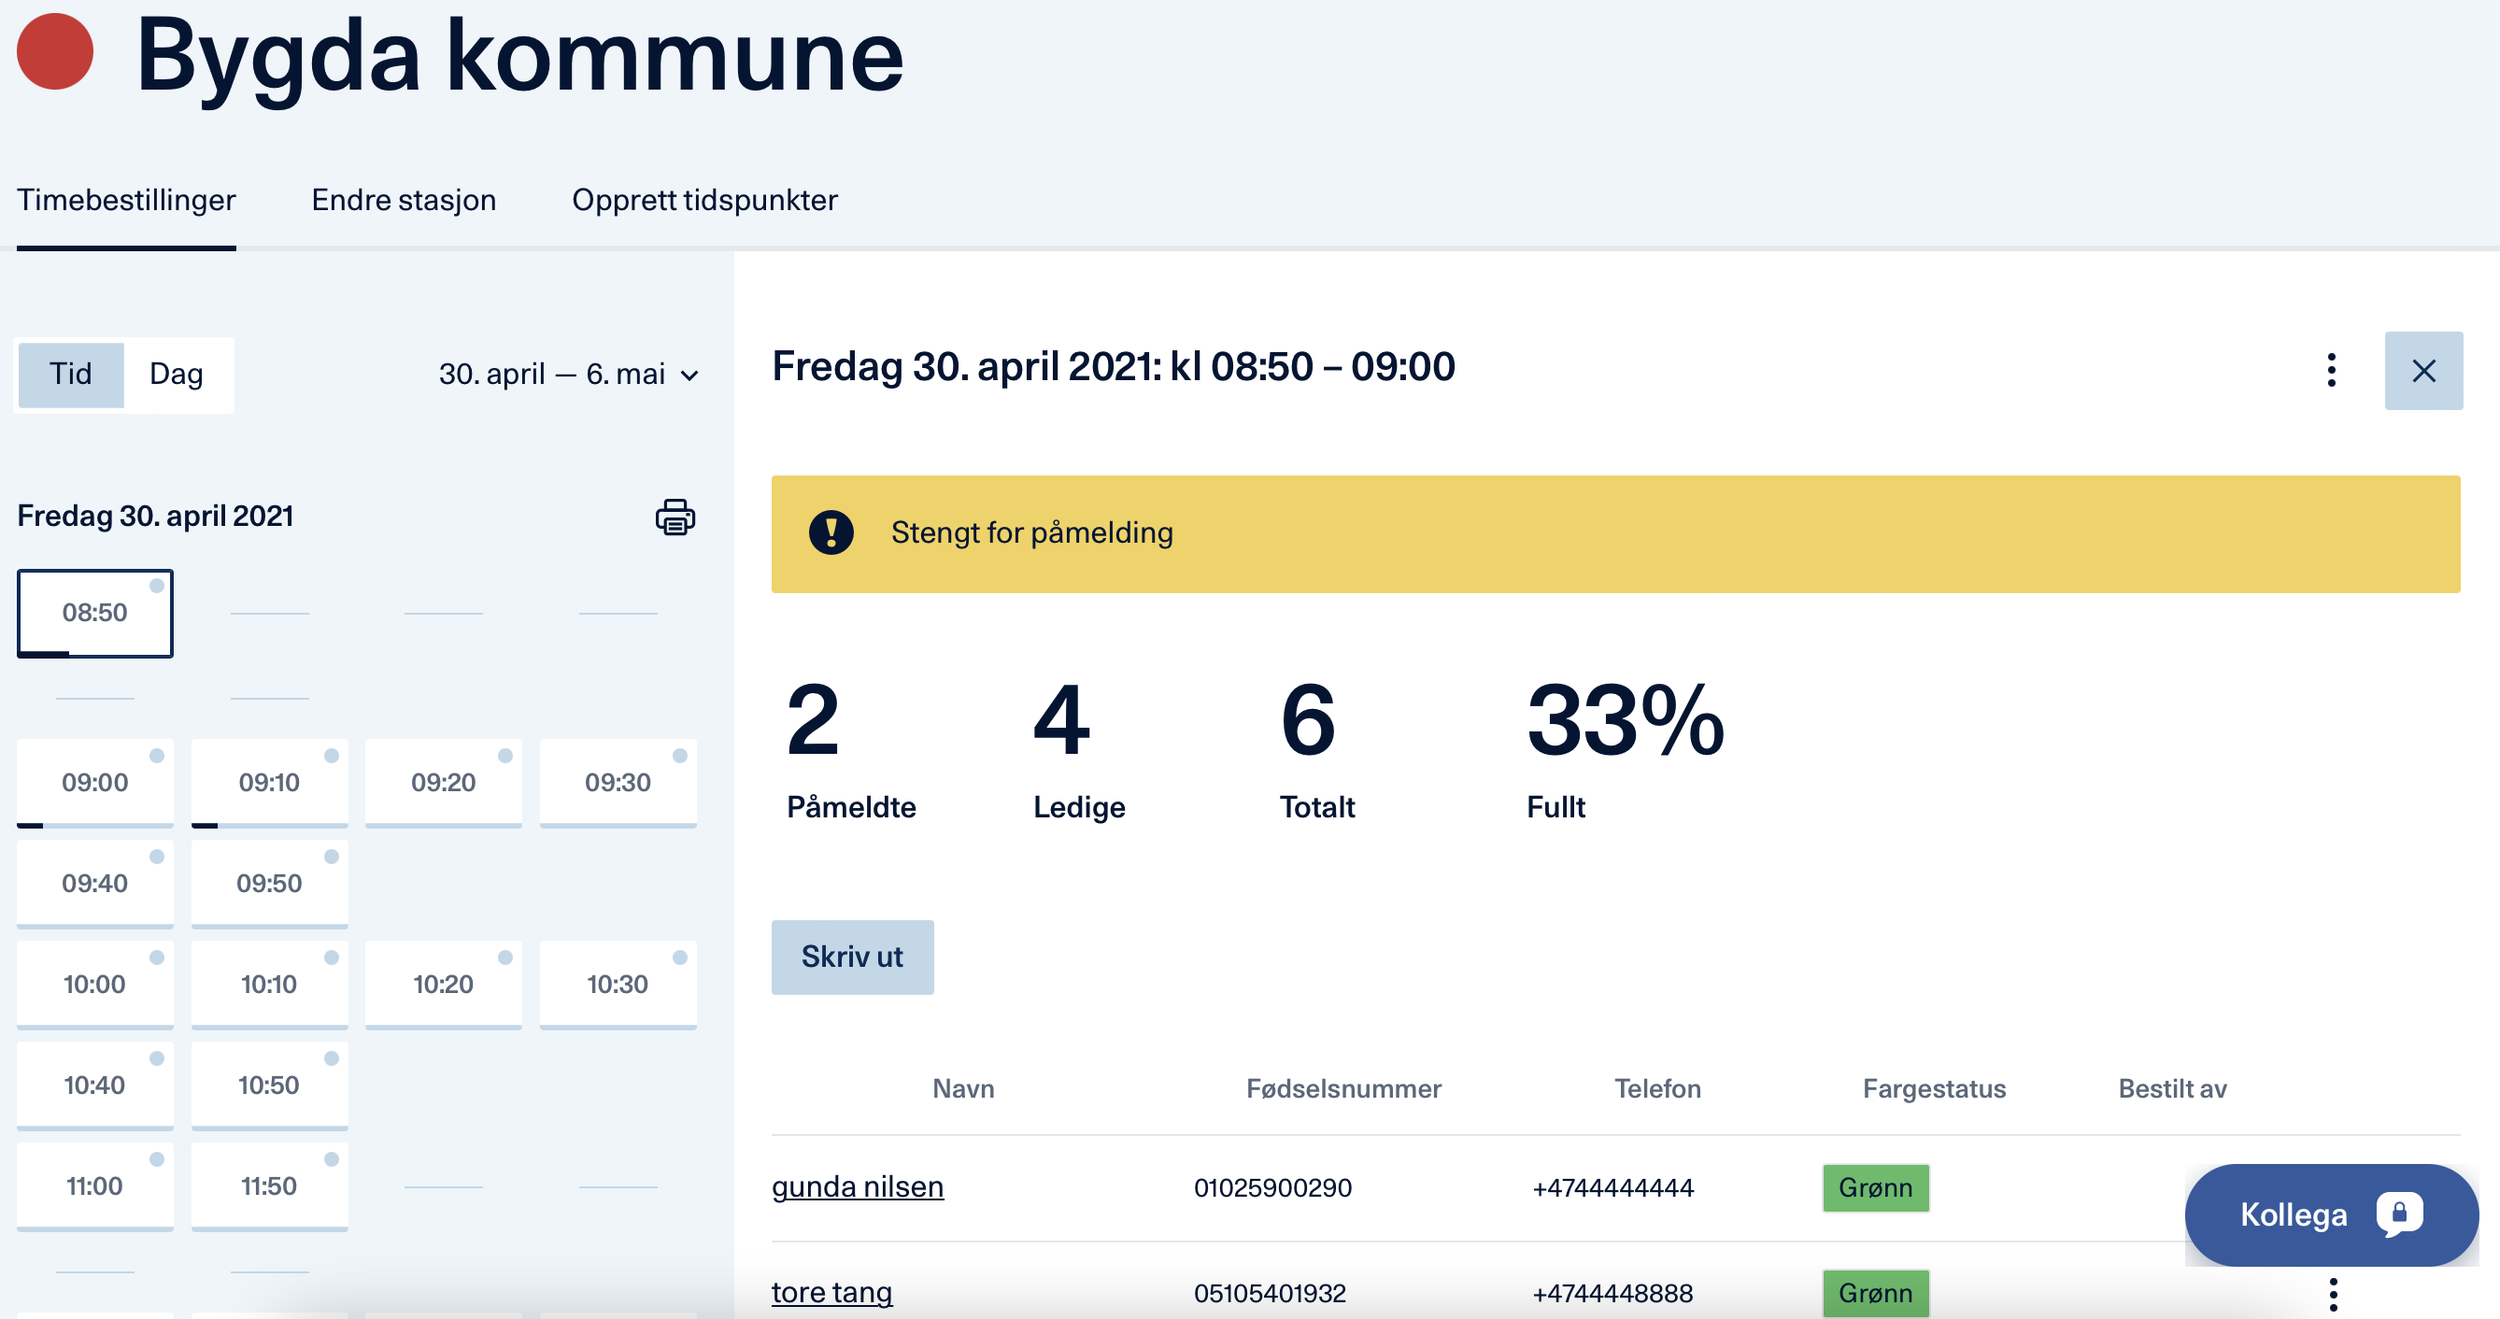2500x1319 pixels.
Task: Click warning icon in Stengt for påmelding banner
Action: [831, 533]
